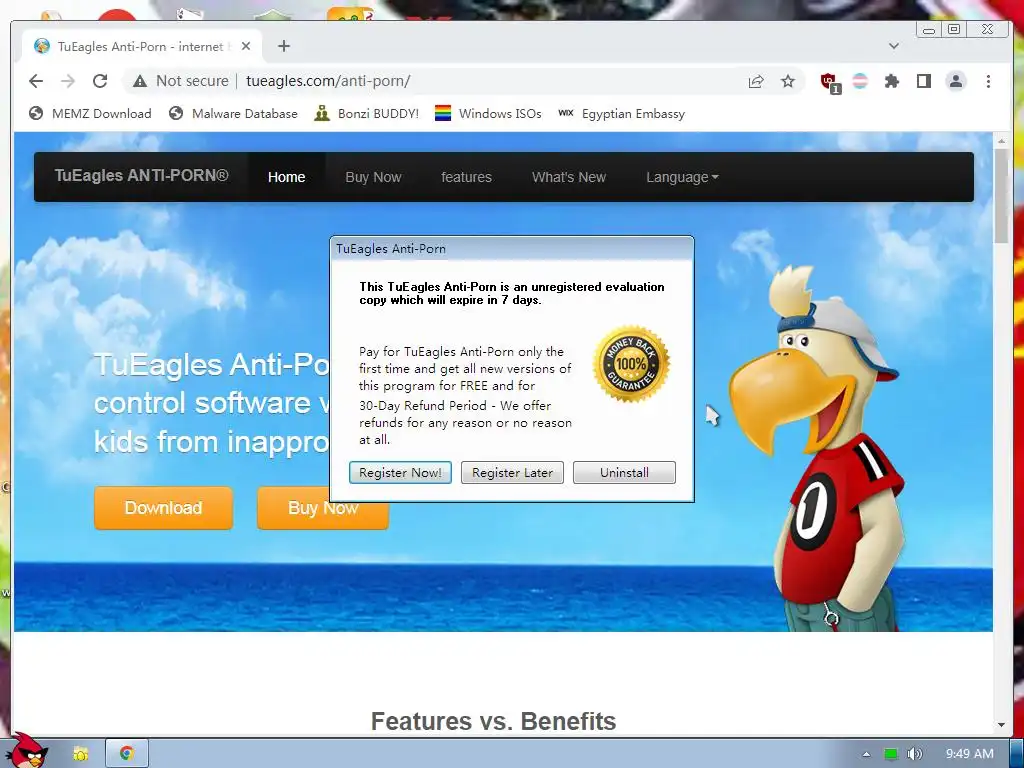Click the page scrollbar down arrow
This screenshot has height=768, width=1024.
click(x=1001, y=725)
